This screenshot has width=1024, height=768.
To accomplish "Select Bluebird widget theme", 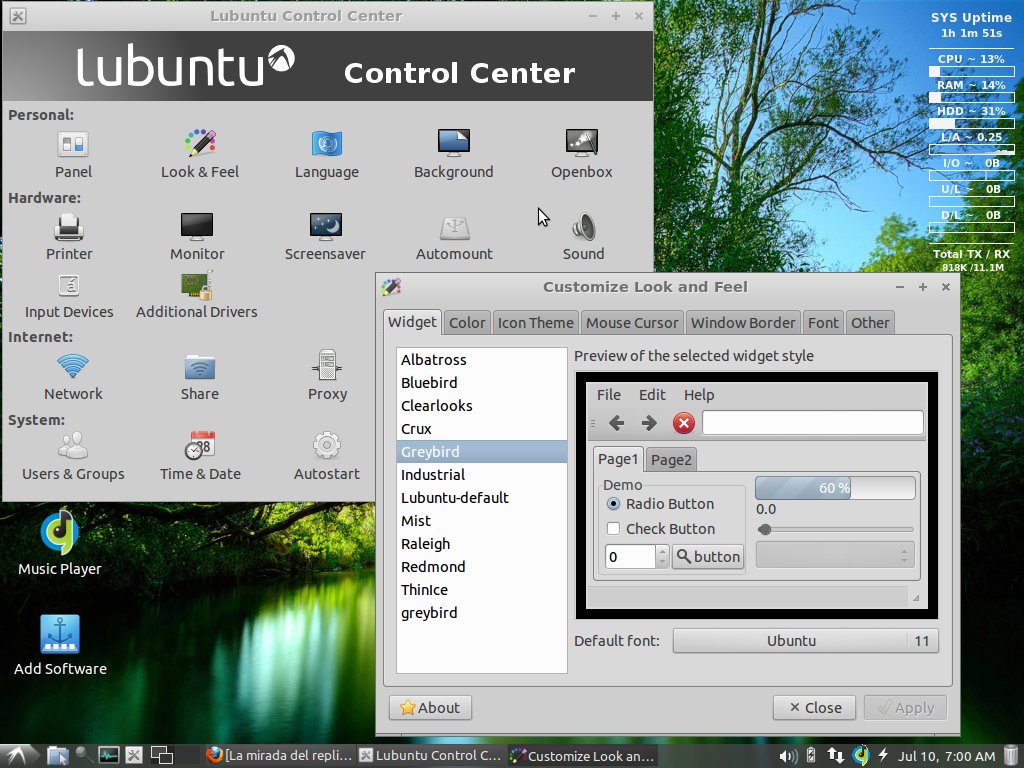I will pyautogui.click(x=481, y=383).
